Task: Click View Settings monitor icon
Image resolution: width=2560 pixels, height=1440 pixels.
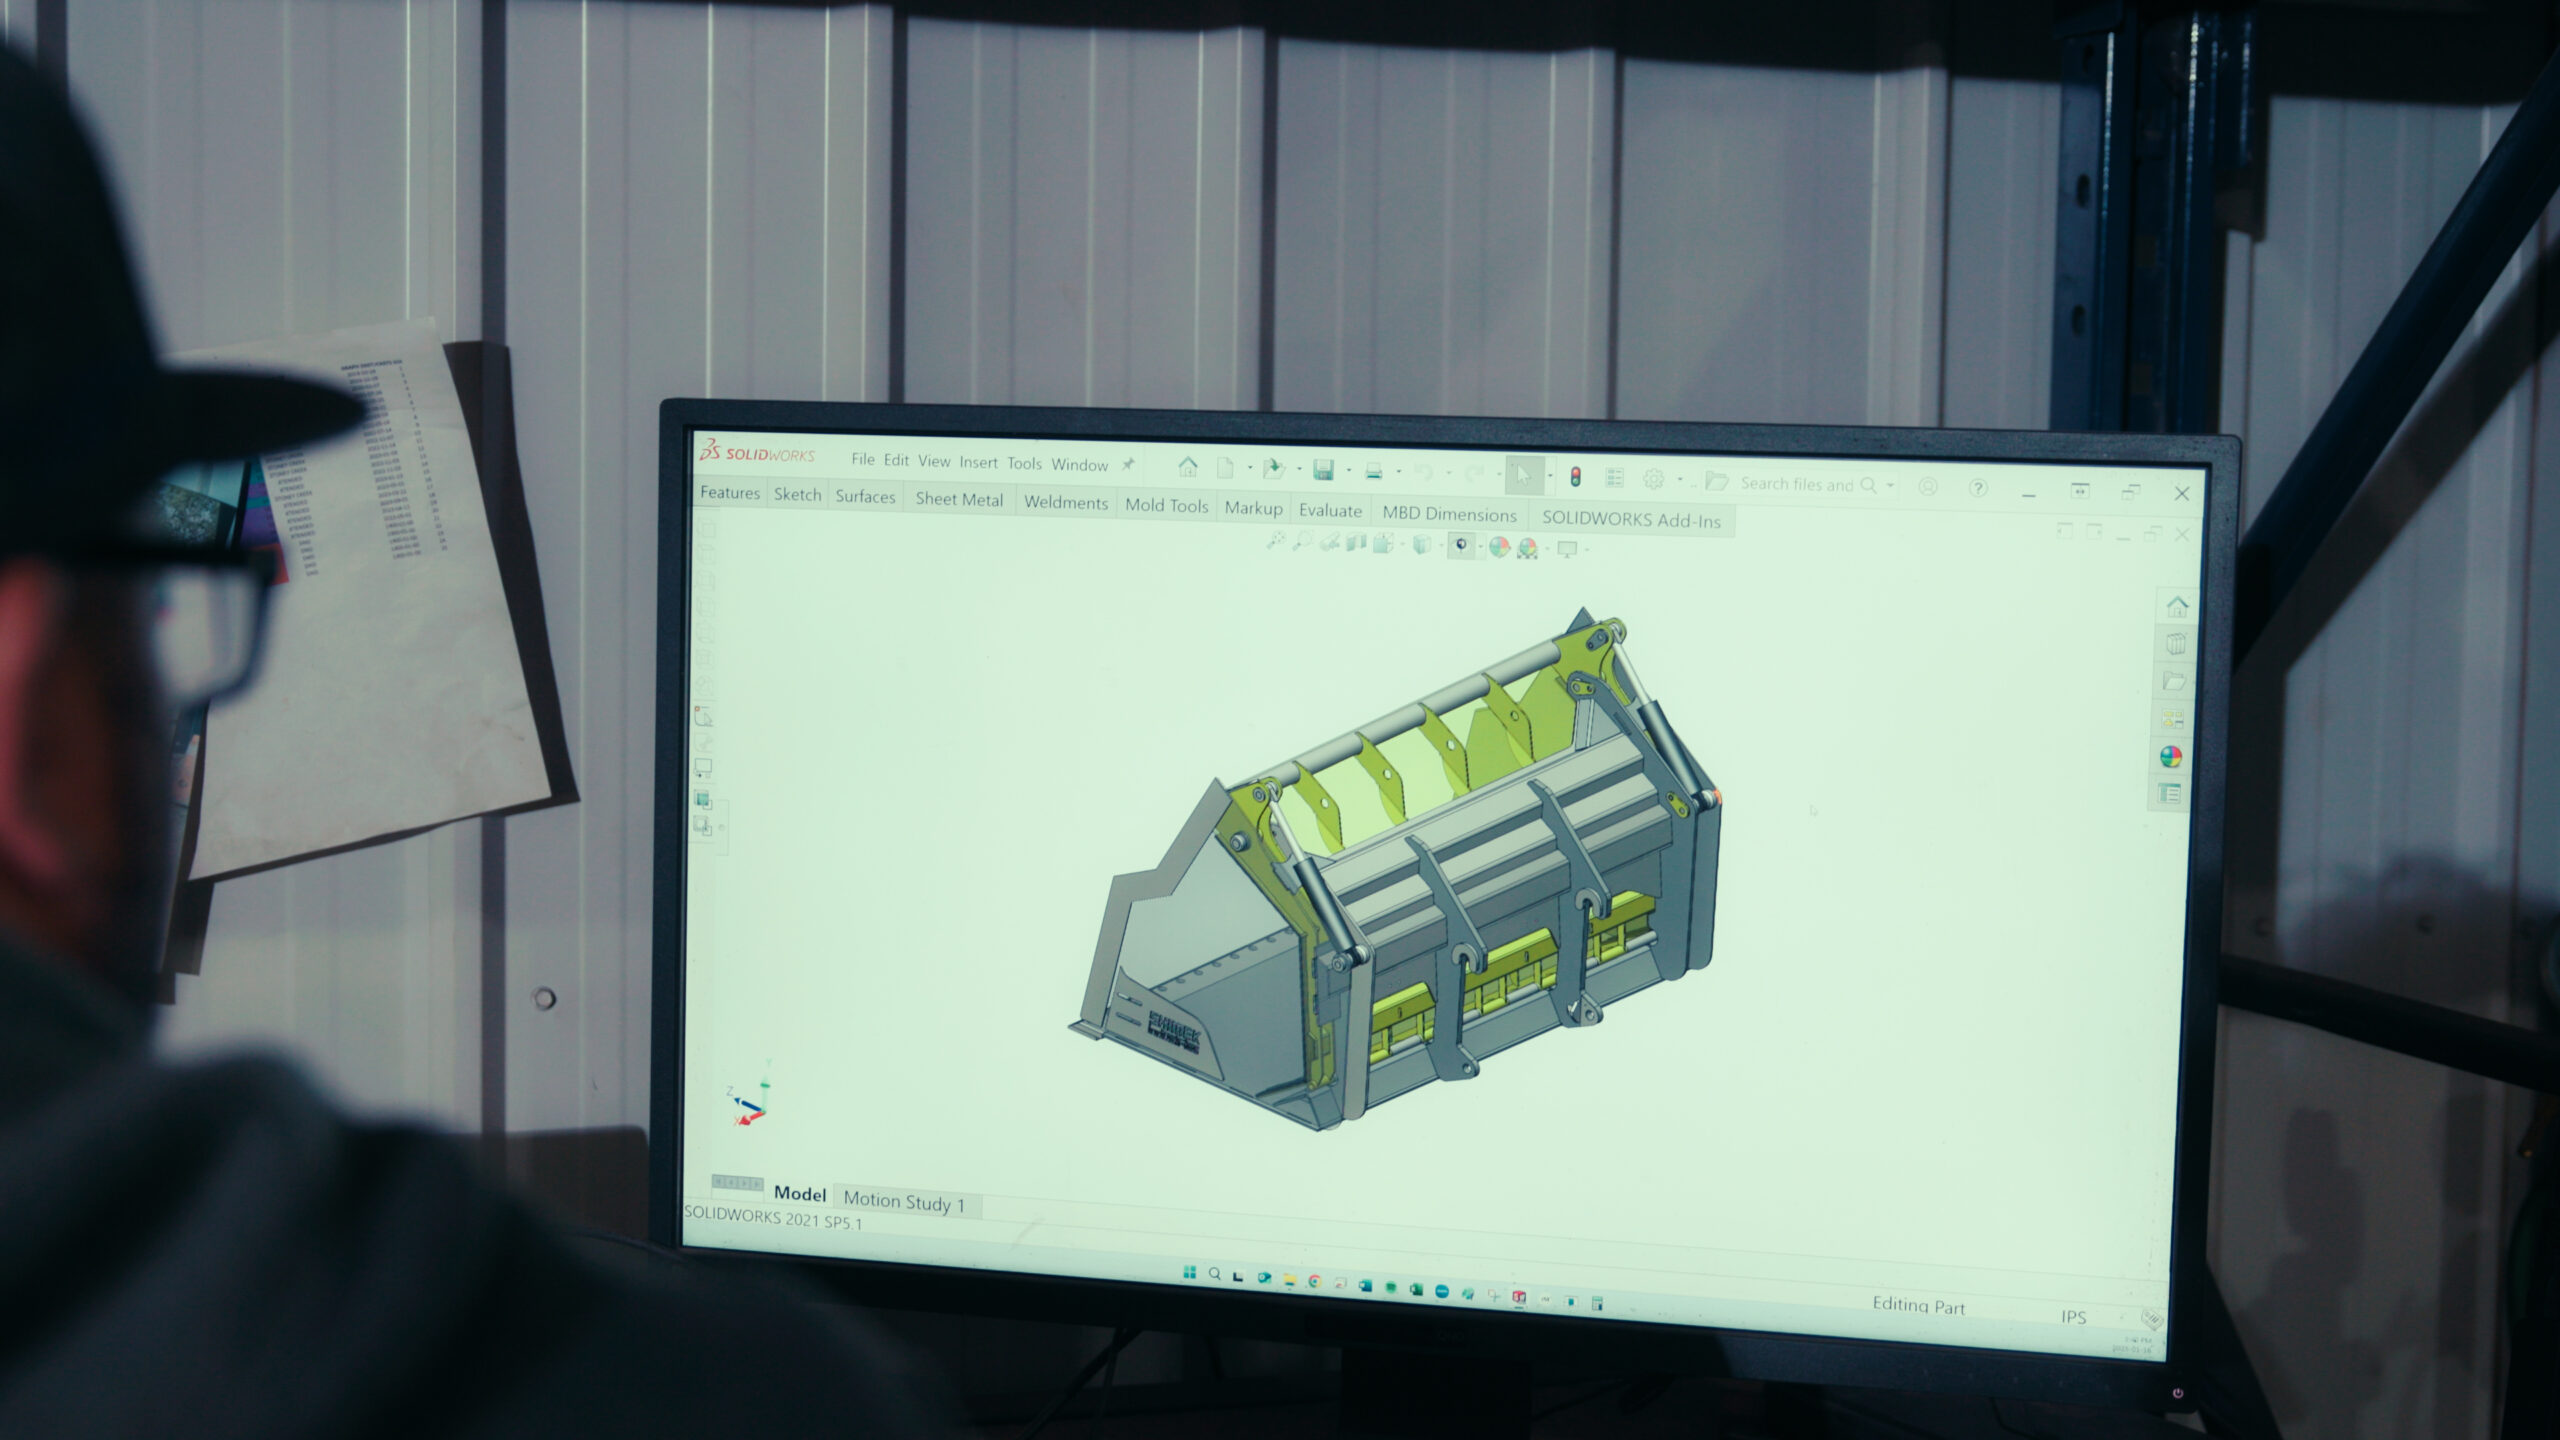Action: coord(1567,549)
